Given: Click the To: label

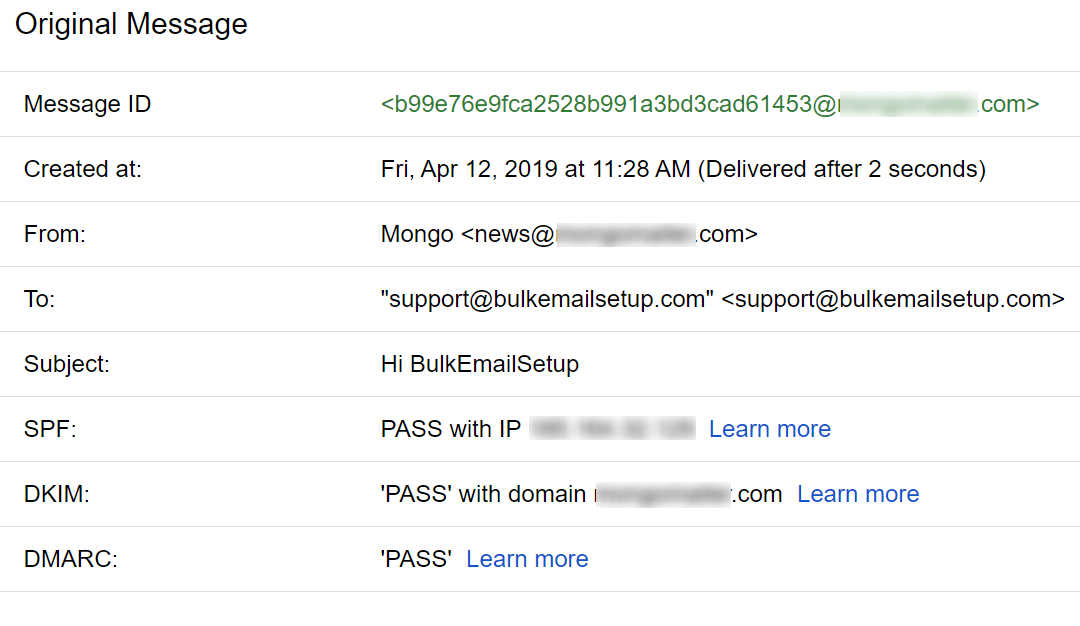Looking at the screenshot, I should (39, 299).
